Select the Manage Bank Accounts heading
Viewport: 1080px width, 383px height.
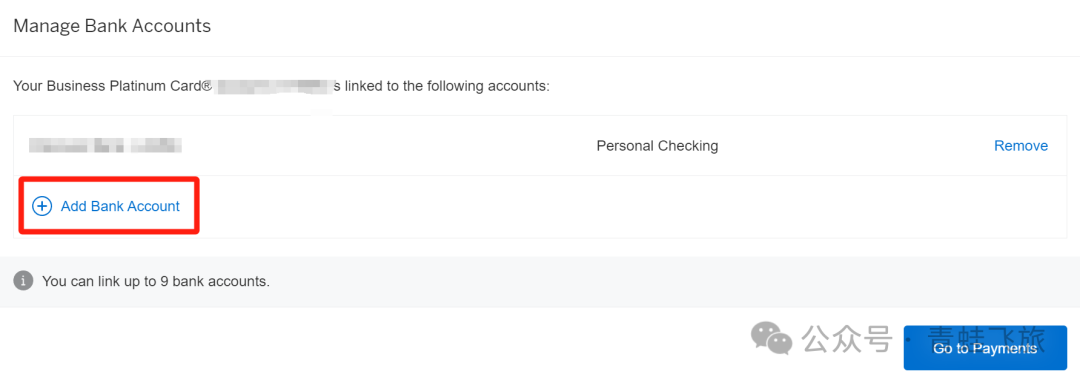[x=112, y=26]
